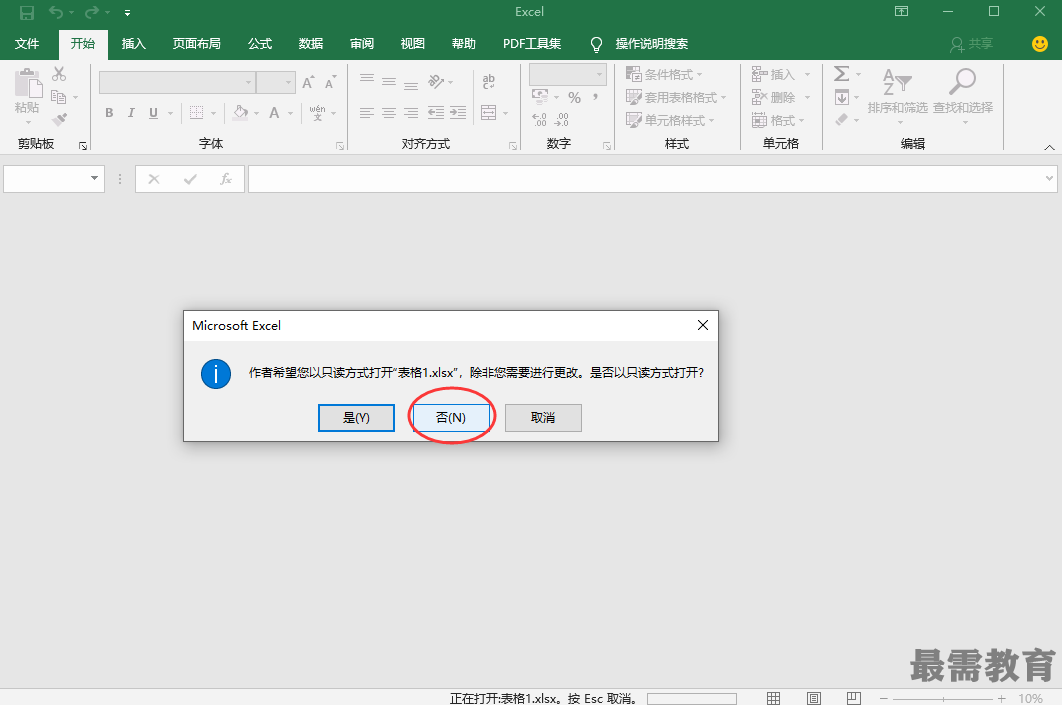Image resolution: width=1062 pixels, height=705 pixels.
Task: Click the 取消 dialog button
Action: point(543,418)
